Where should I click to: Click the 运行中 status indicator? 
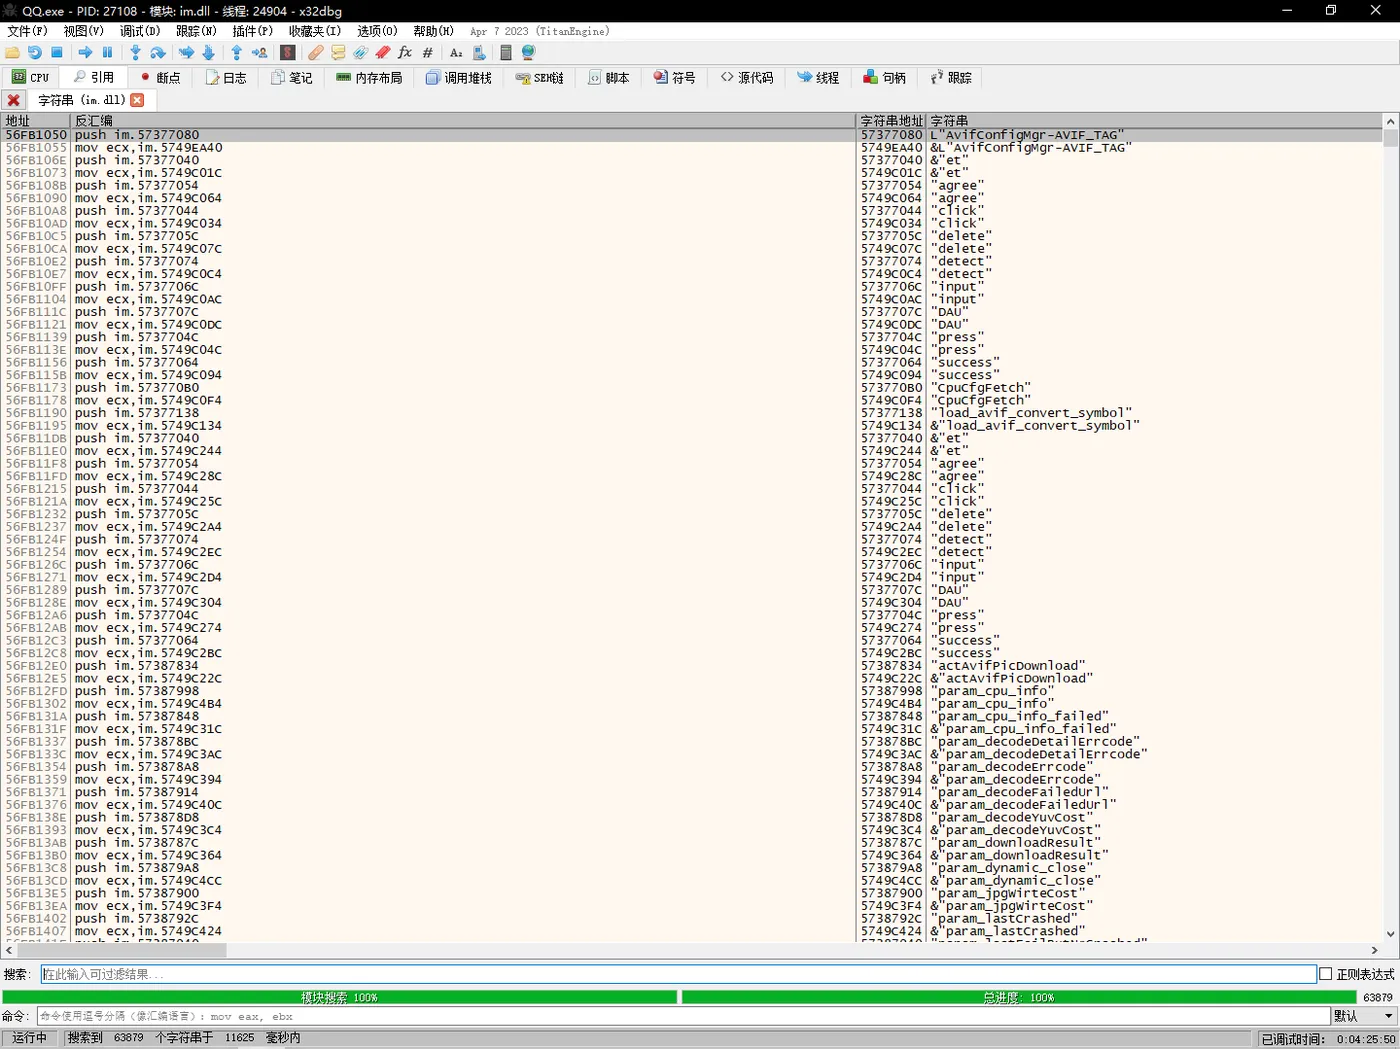click(x=30, y=1038)
